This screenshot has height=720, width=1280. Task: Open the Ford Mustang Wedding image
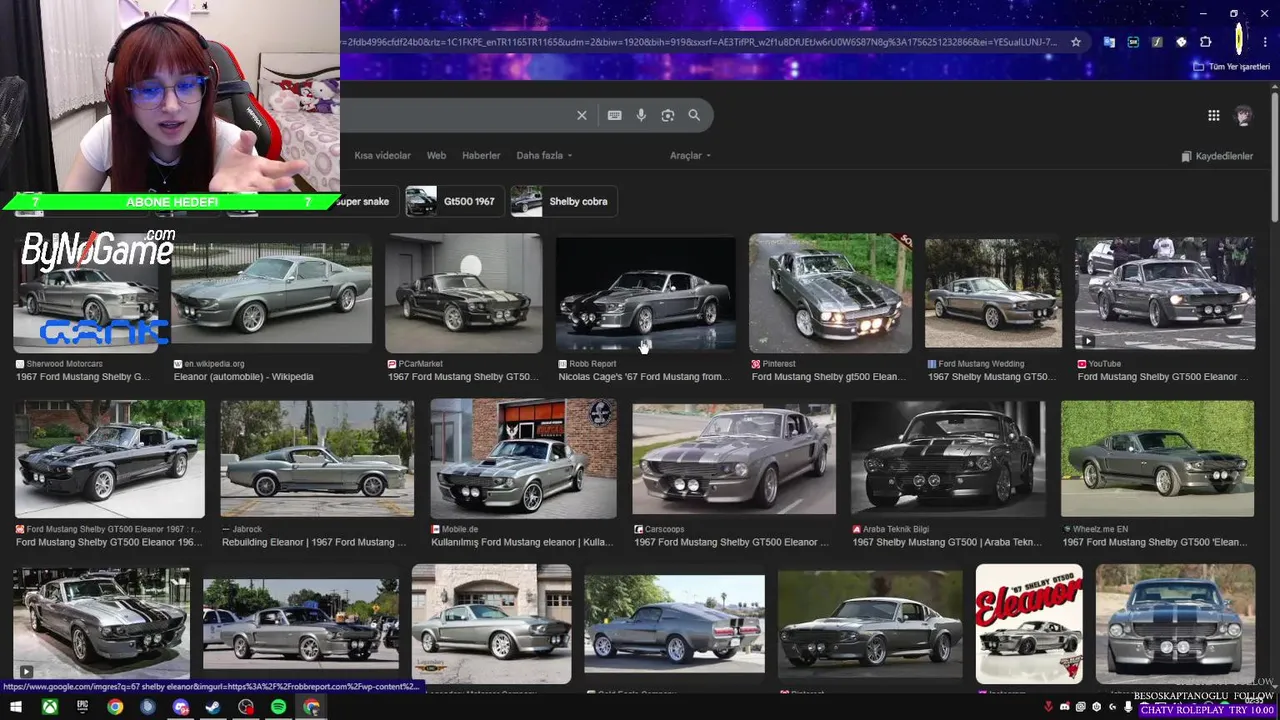993,293
